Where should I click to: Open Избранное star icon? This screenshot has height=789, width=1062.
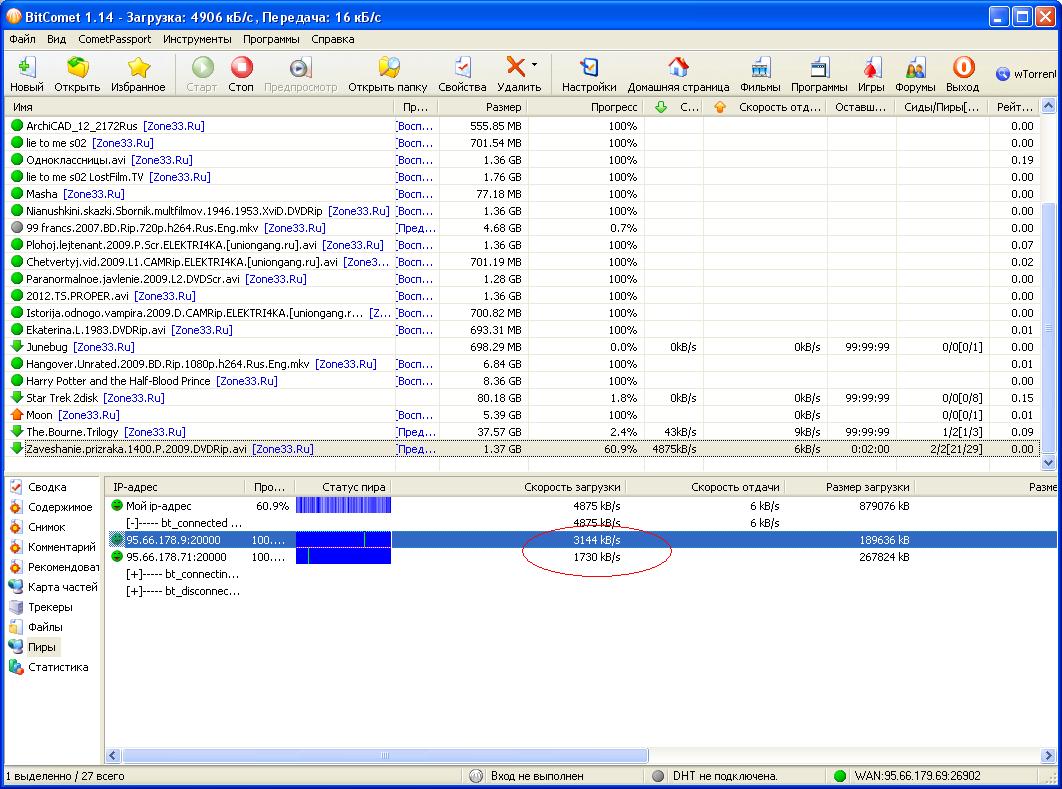138,68
